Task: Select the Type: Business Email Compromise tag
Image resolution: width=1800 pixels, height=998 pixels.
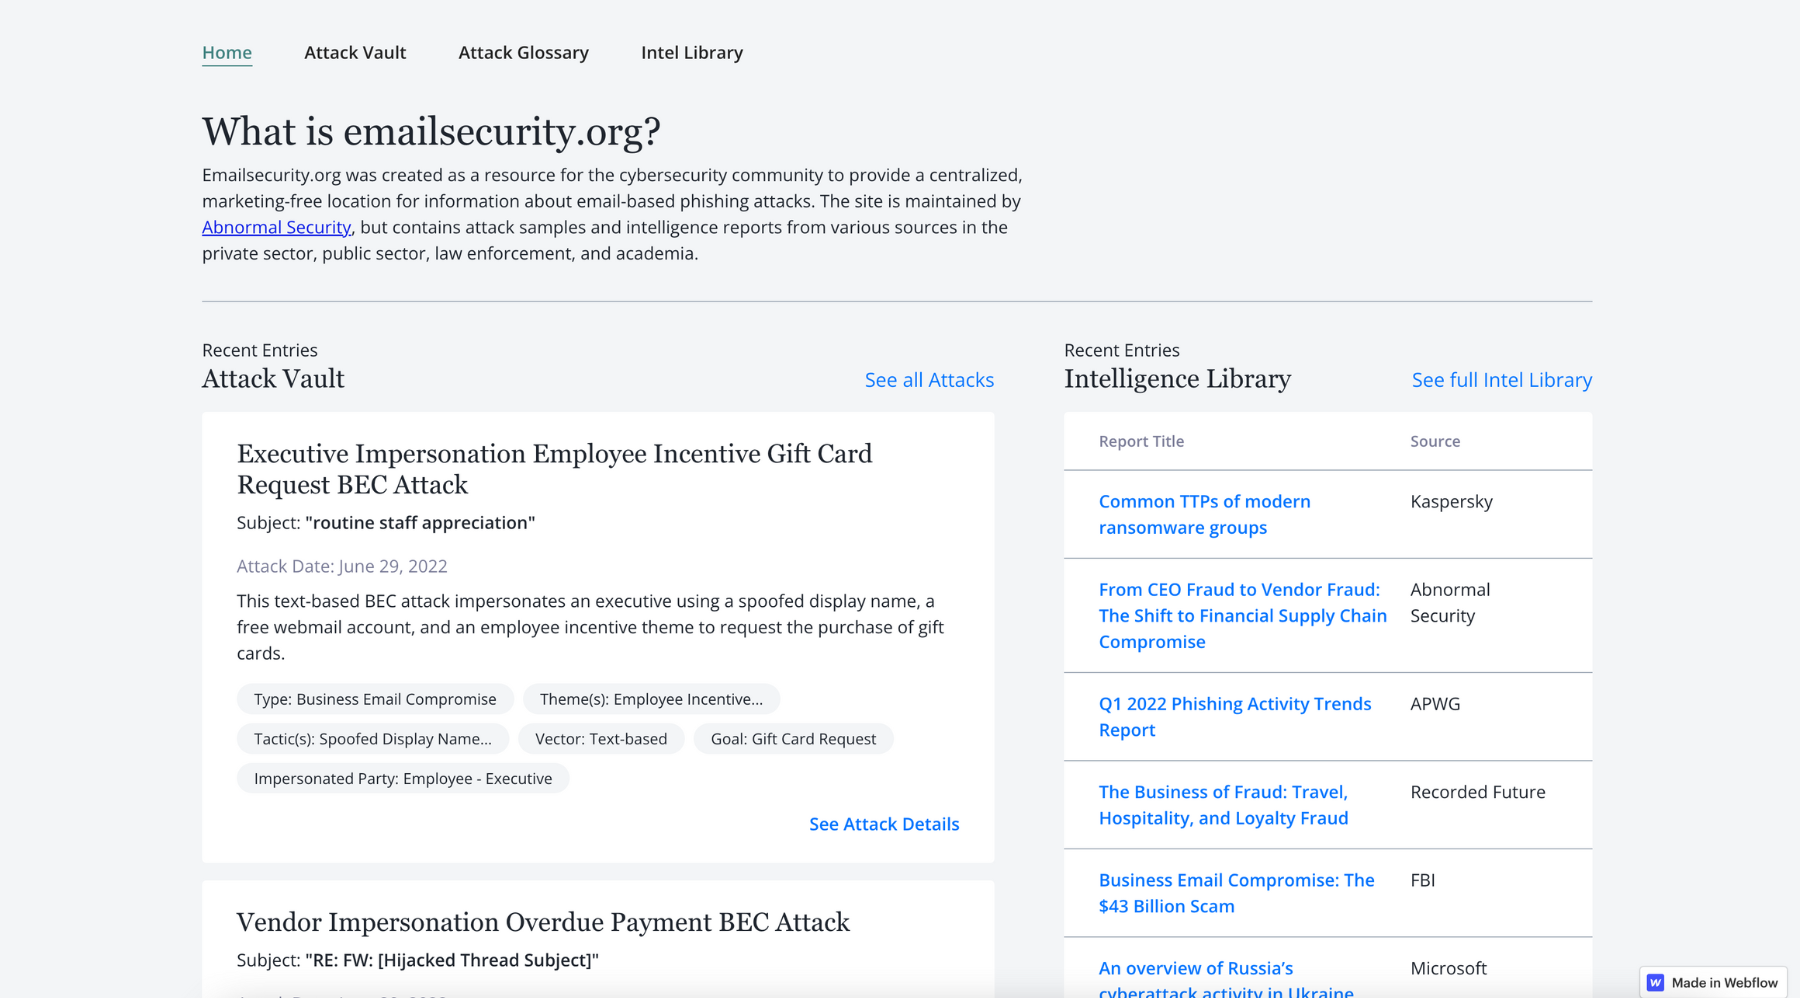Action: pyautogui.click(x=375, y=699)
